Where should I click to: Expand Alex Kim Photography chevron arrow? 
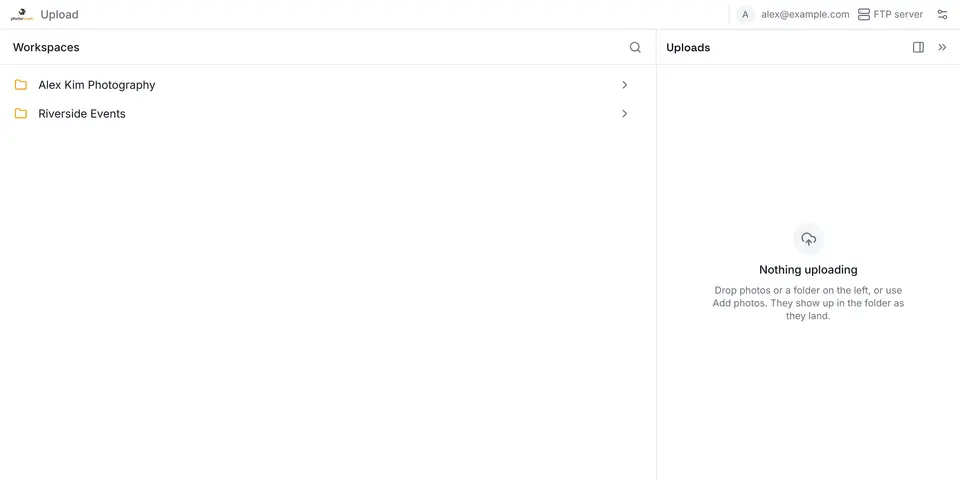(624, 84)
